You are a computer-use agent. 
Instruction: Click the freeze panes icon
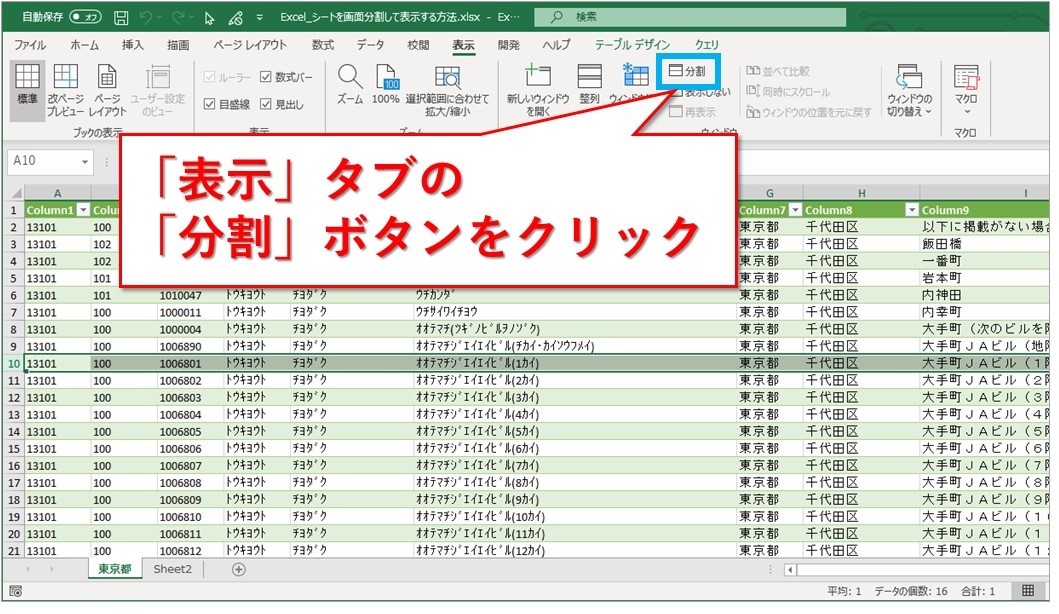(635, 76)
